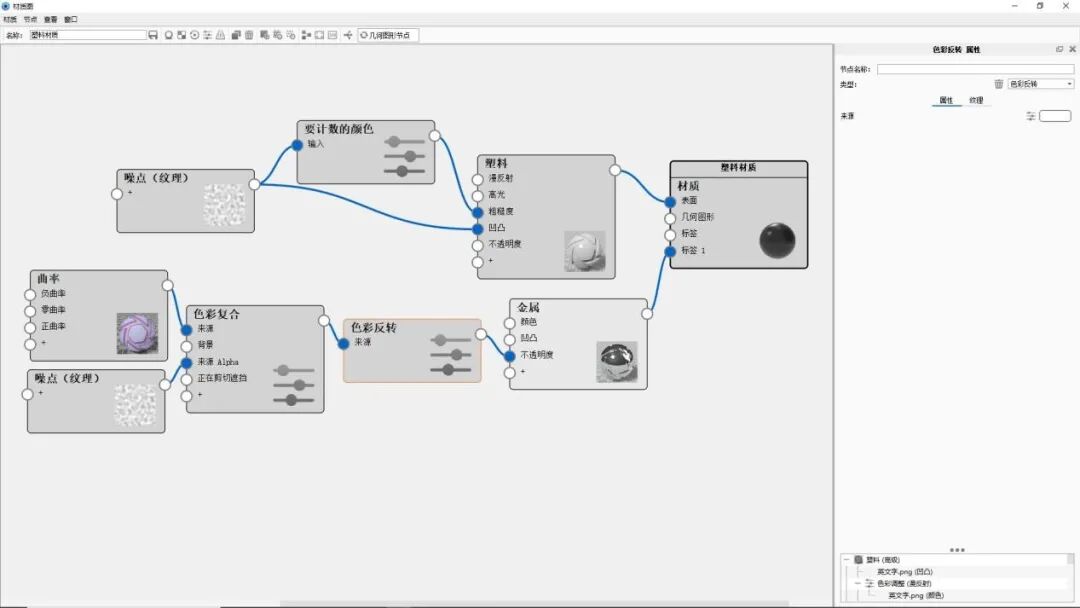Collapse the 塑料 (吸收) tree branch

pos(846,560)
